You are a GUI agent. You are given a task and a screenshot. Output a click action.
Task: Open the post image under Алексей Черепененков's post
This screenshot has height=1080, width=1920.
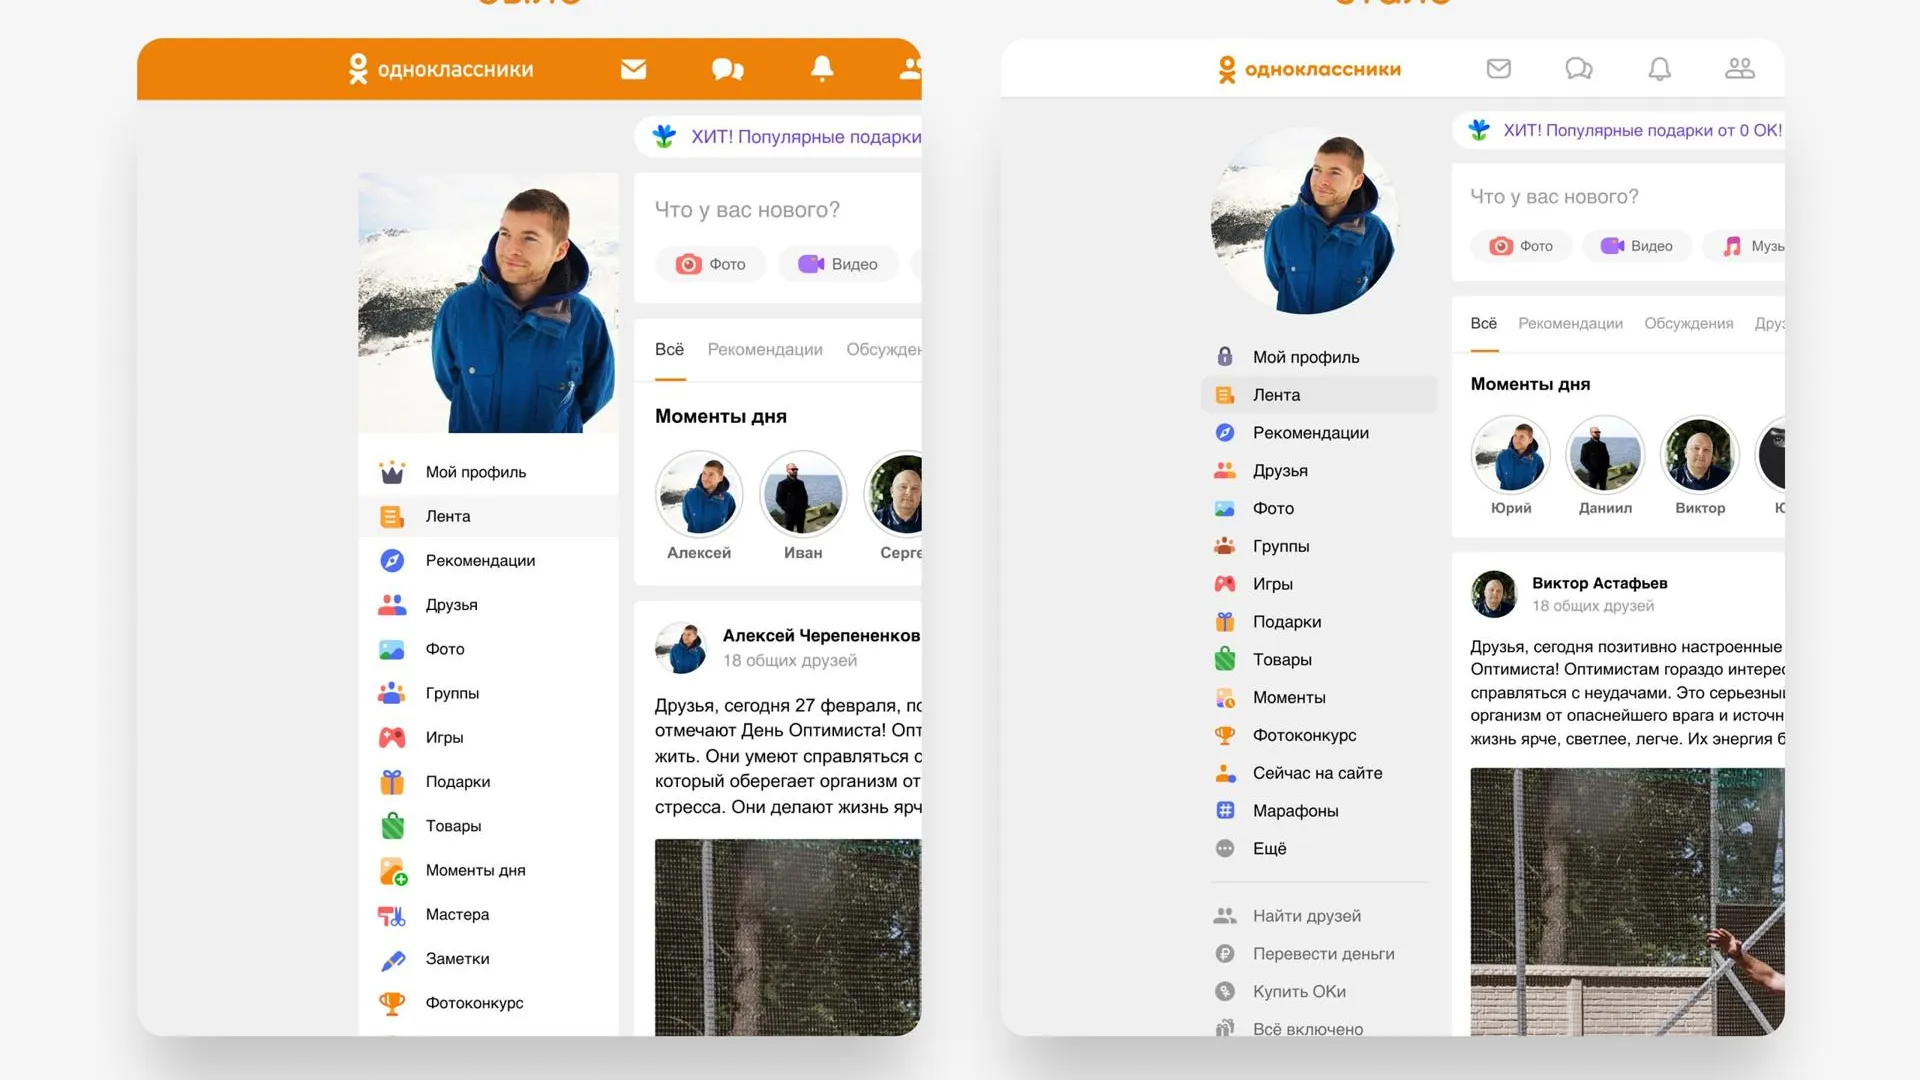(788, 937)
